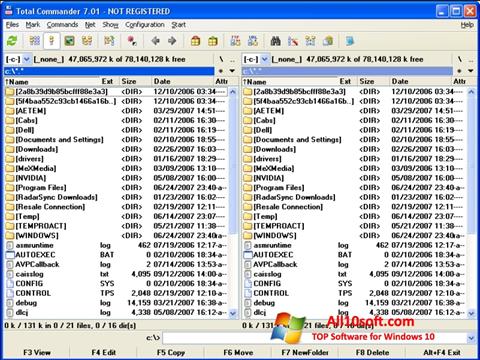Click the F5 Copy button

pyautogui.click(x=171, y=353)
